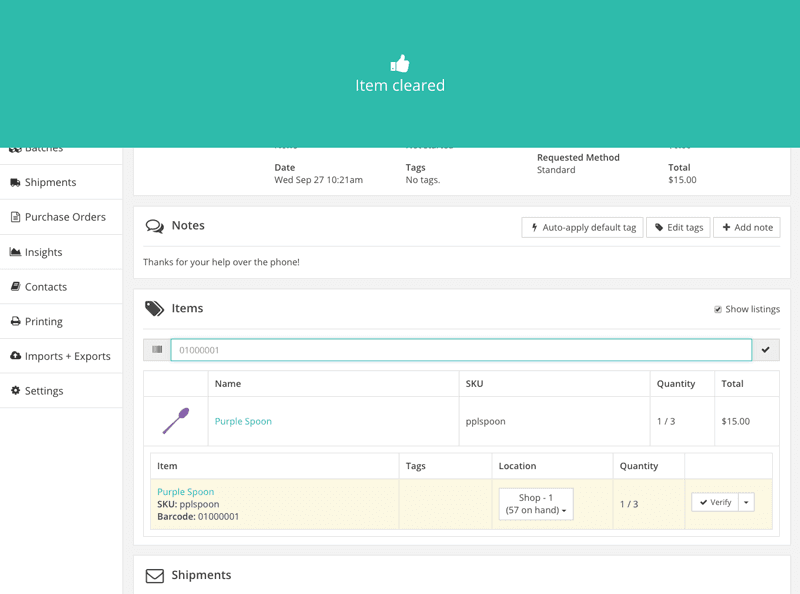Click the purple spoon product thumbnail
800x594 pixels.
[176, 421]
